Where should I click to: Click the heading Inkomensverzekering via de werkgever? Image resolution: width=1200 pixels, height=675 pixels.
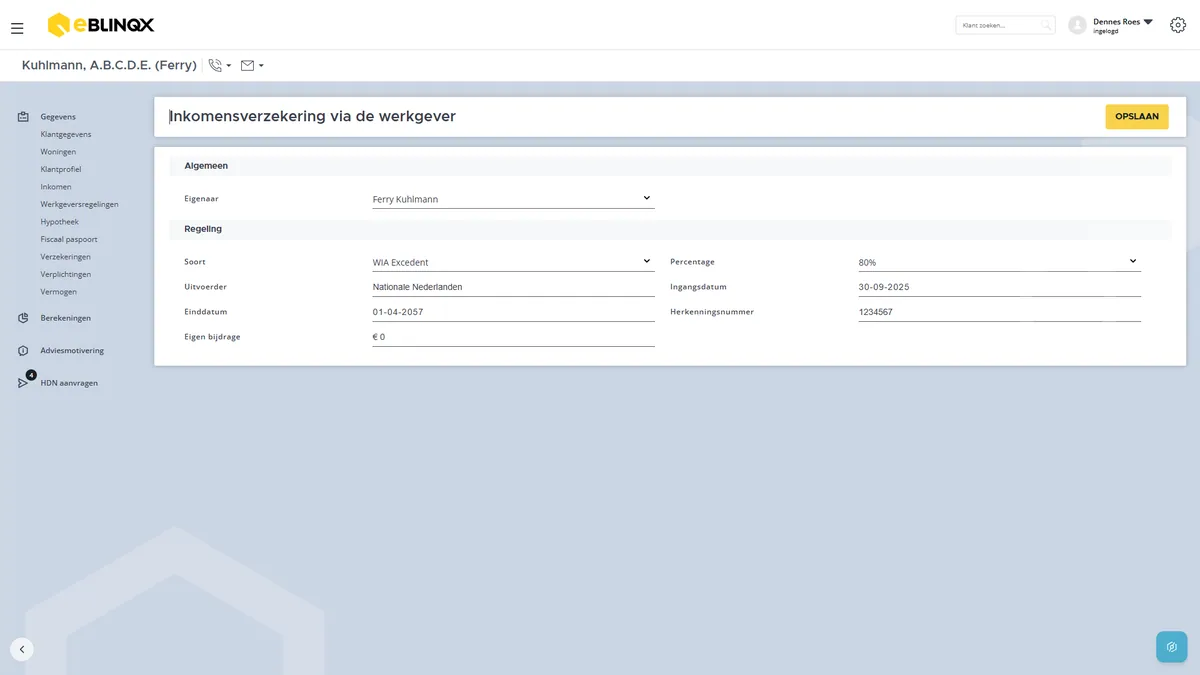click(313, 116)
